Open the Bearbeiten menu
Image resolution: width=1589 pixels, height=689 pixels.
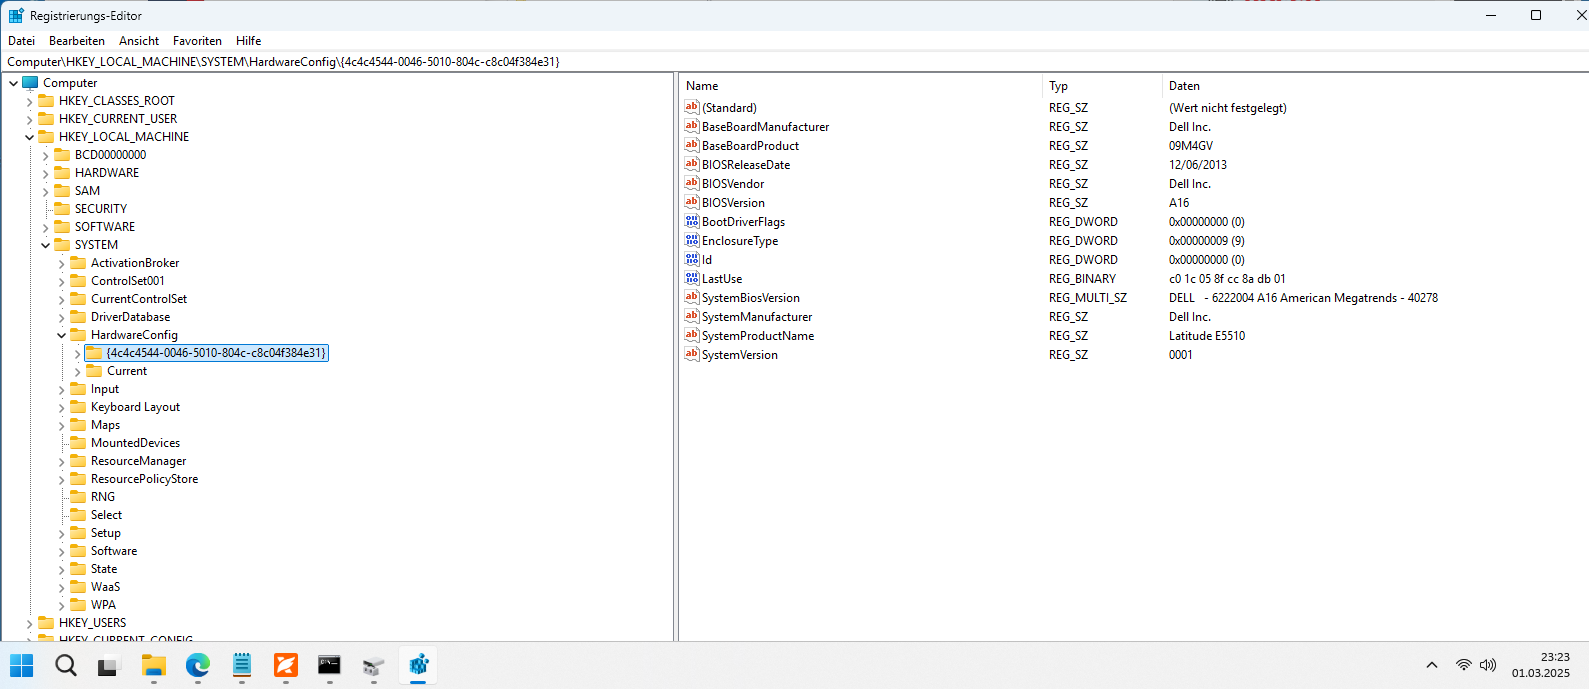(x=77, y=41)
